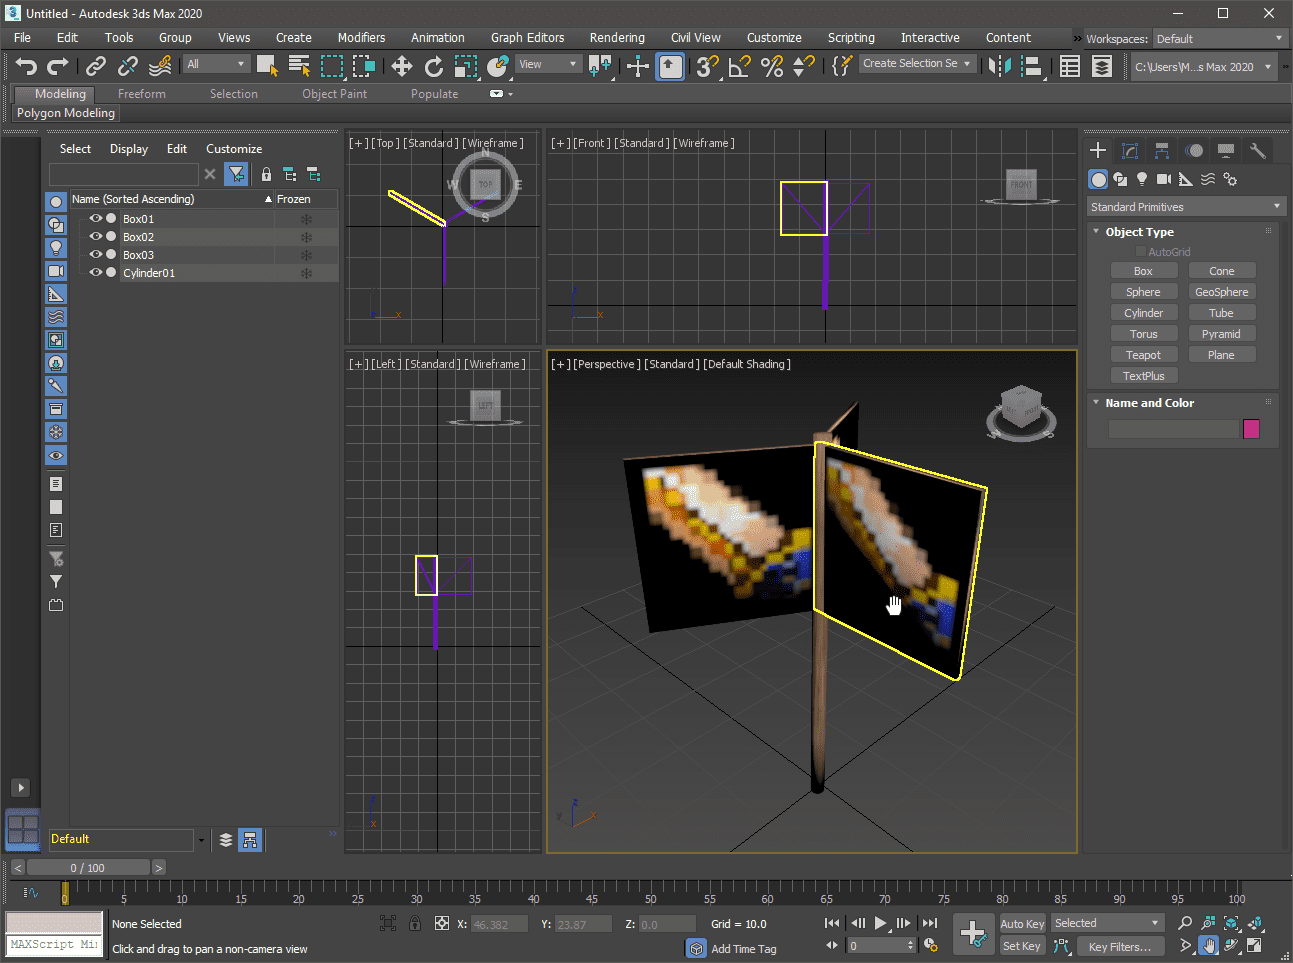The image size is (1293, 963).
Task: Activate the Select and Scale tool
Action: tap(465, 66)
